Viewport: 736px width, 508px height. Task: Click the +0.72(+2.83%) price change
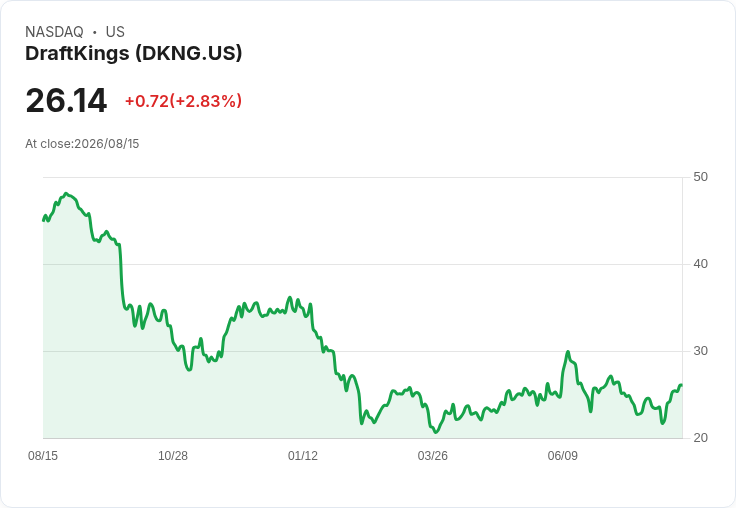[x=183, y=101]
